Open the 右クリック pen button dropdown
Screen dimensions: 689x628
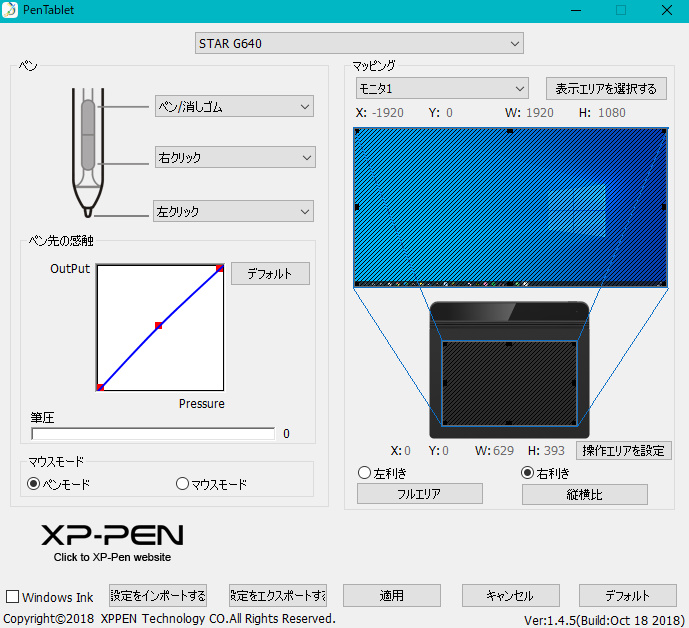click(x=235, y=157)
